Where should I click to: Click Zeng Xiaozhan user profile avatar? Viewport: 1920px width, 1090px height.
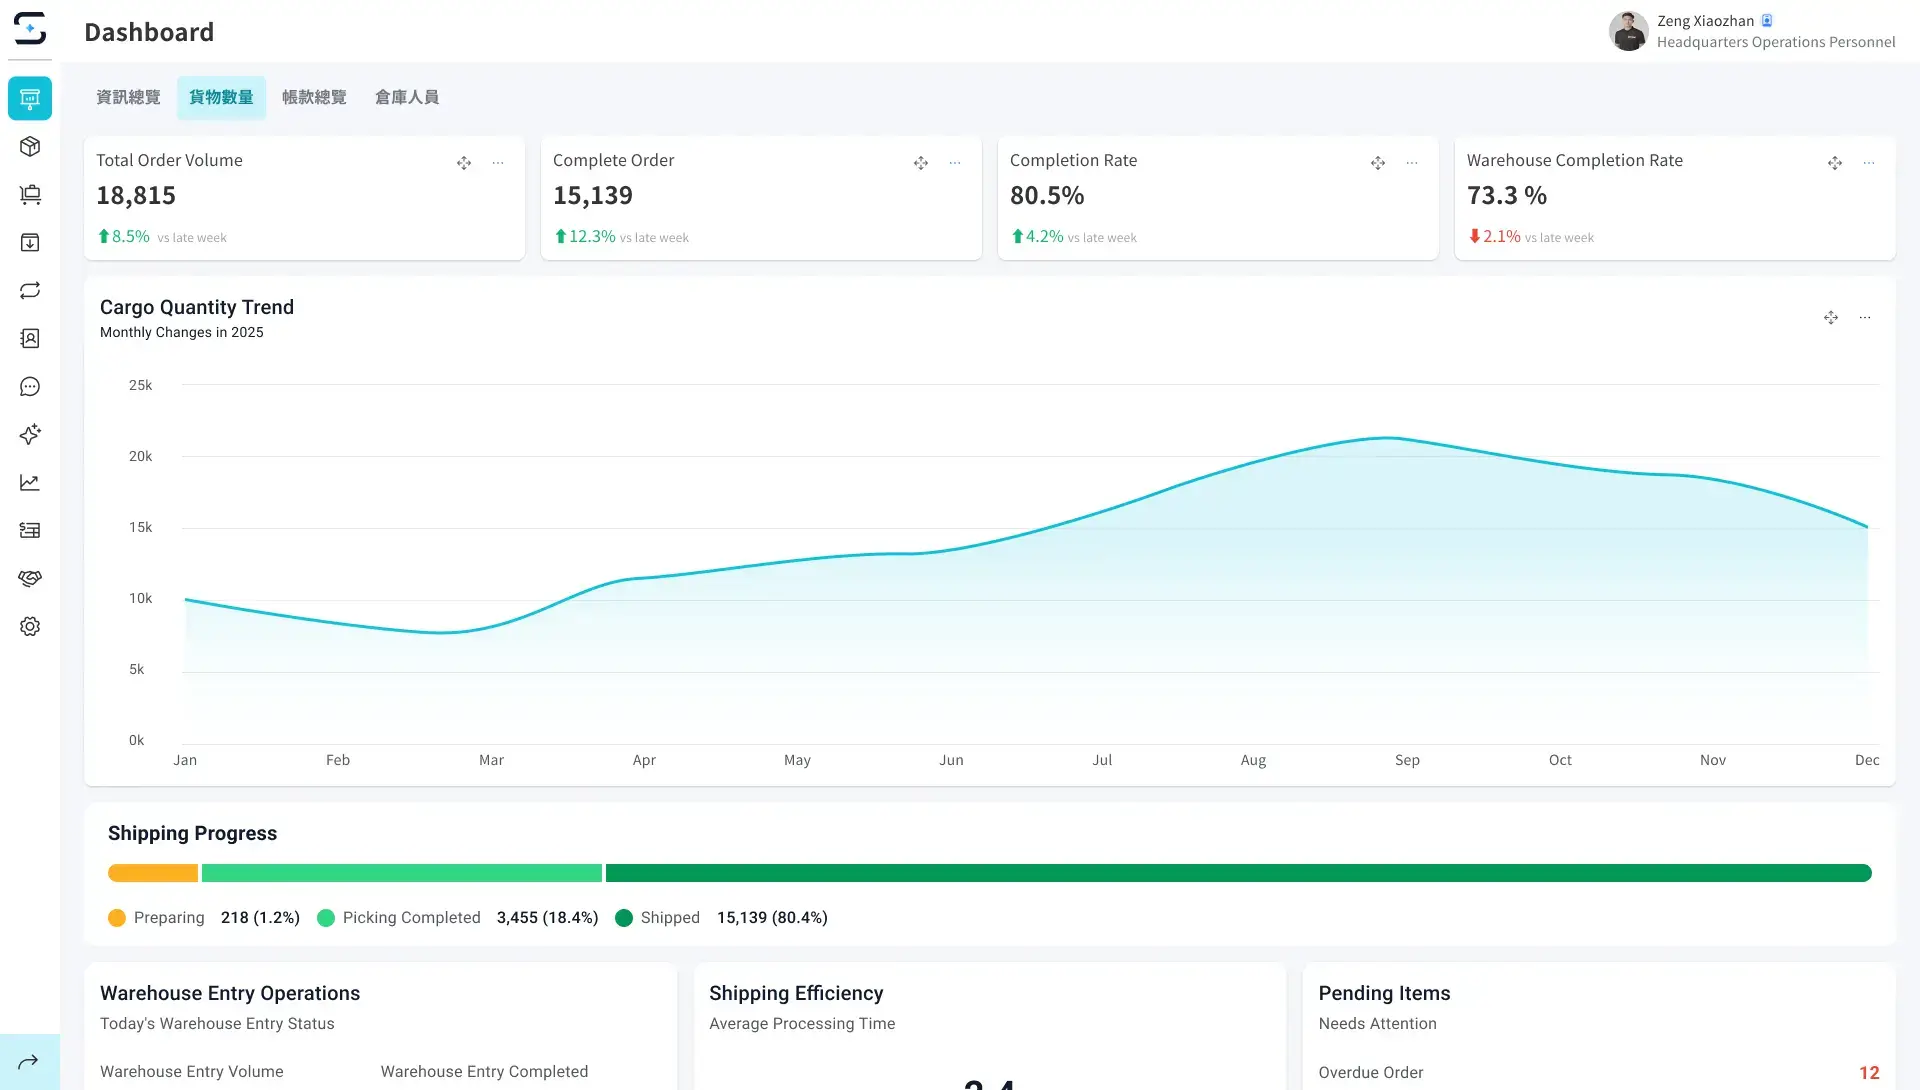point(1628,31)
